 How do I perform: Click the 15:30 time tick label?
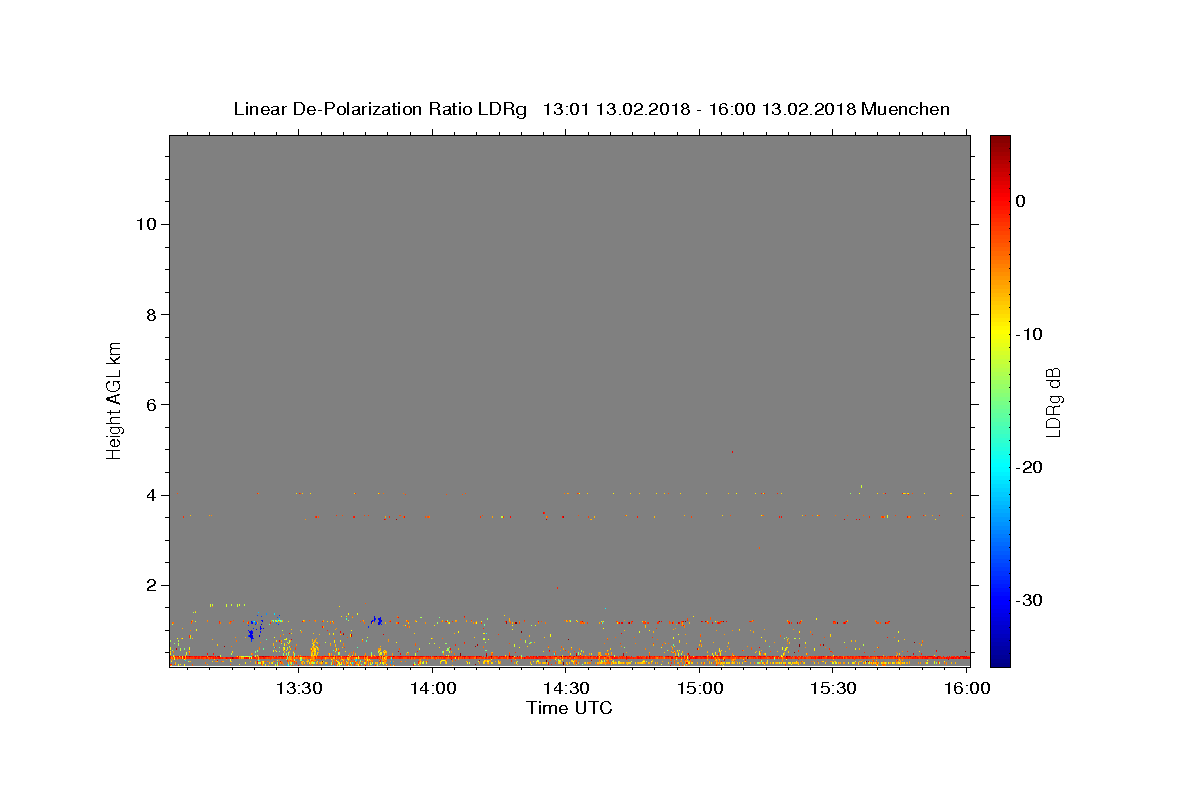(834, 688)
